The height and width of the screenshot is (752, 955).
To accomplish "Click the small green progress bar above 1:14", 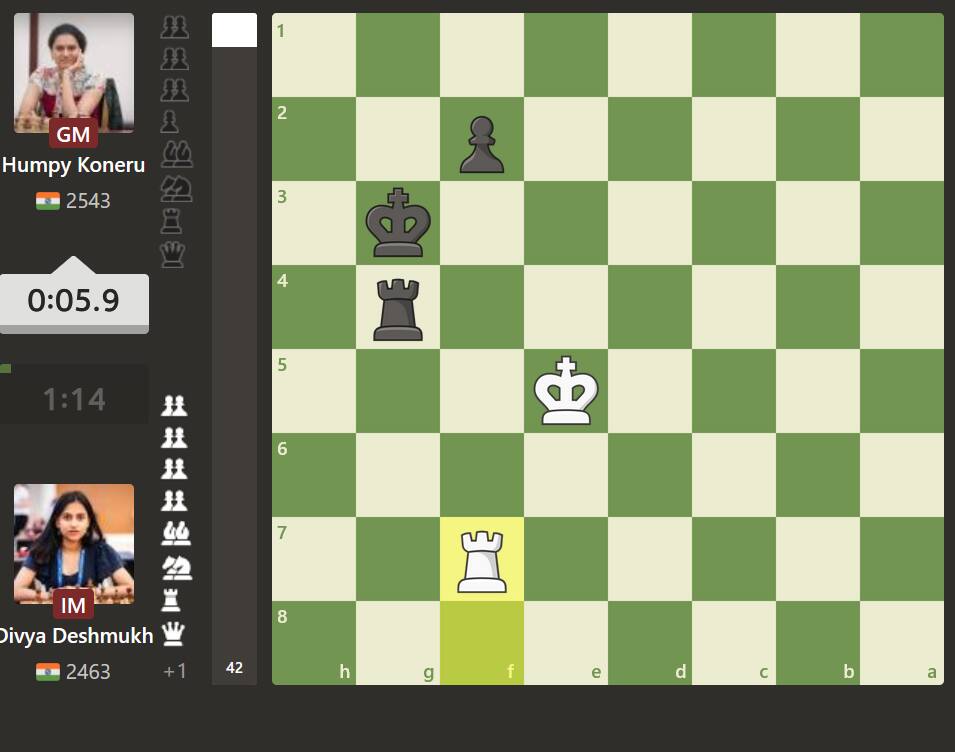I will pyautogui.click(x=5, y=368).
